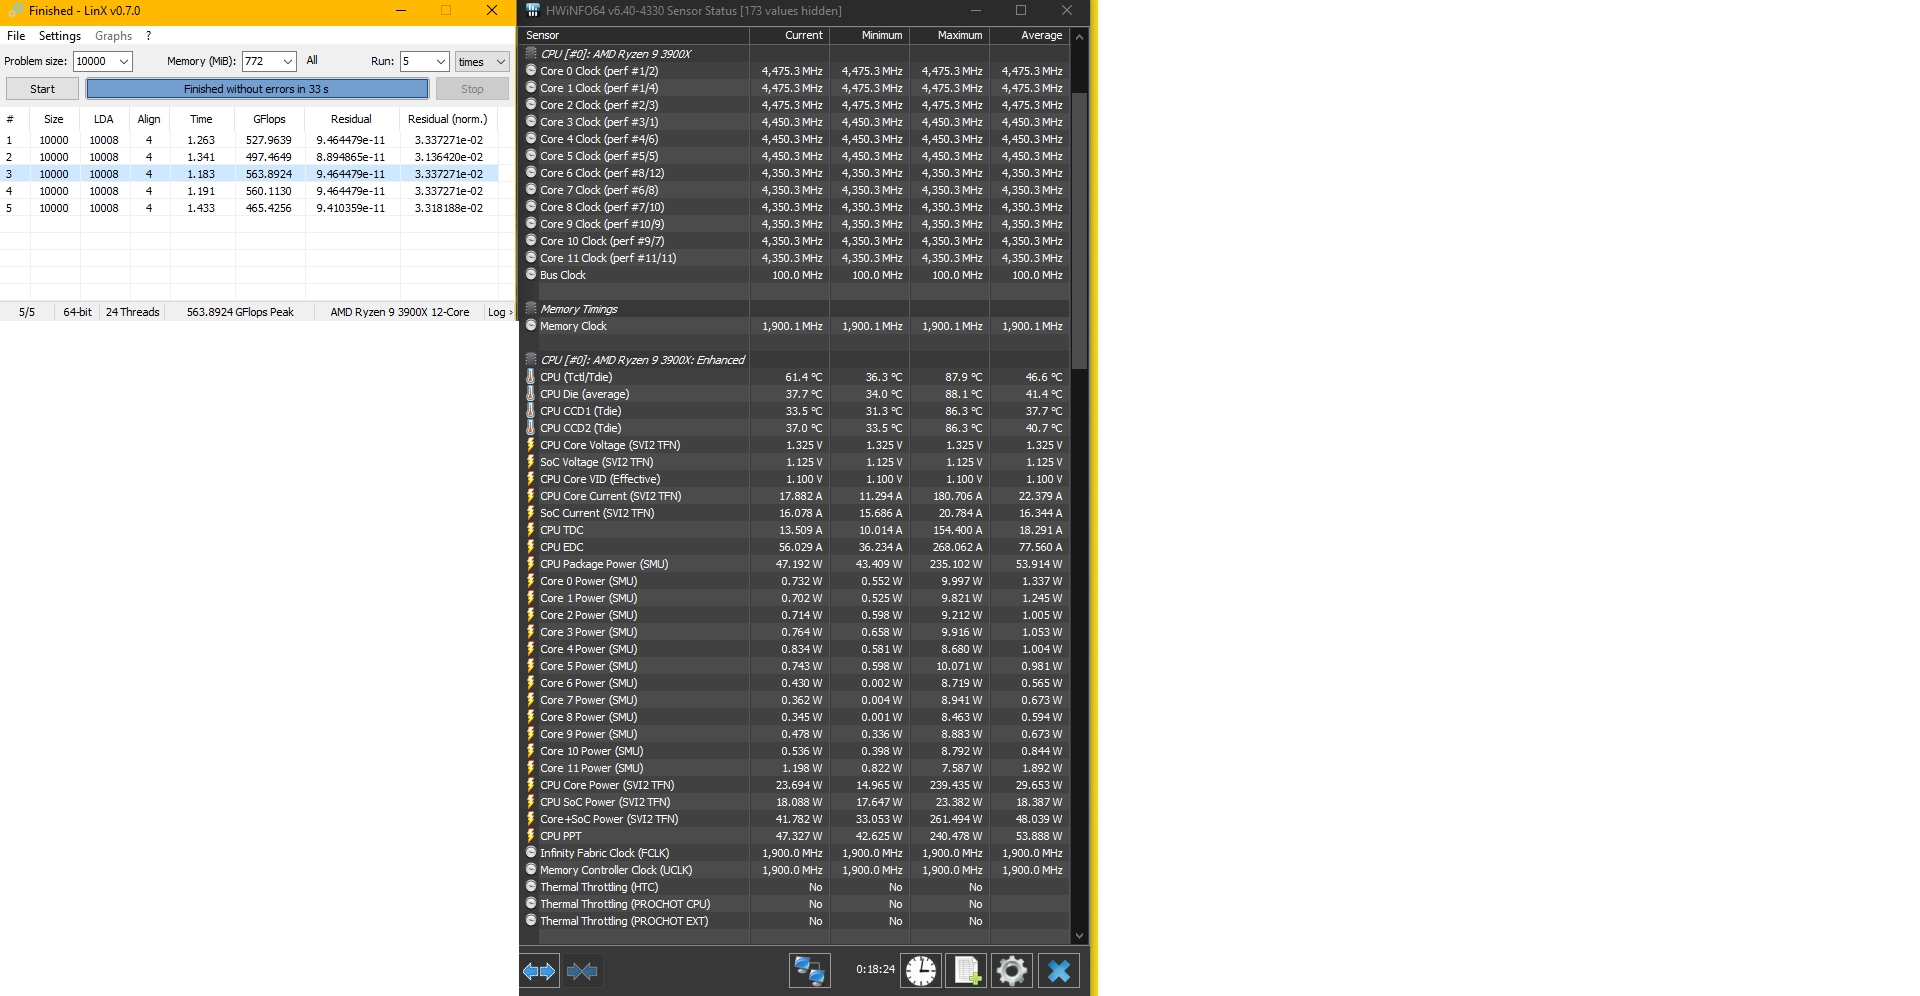
Task: Close sensors with the blue X icon
Action: point(1059,971)
